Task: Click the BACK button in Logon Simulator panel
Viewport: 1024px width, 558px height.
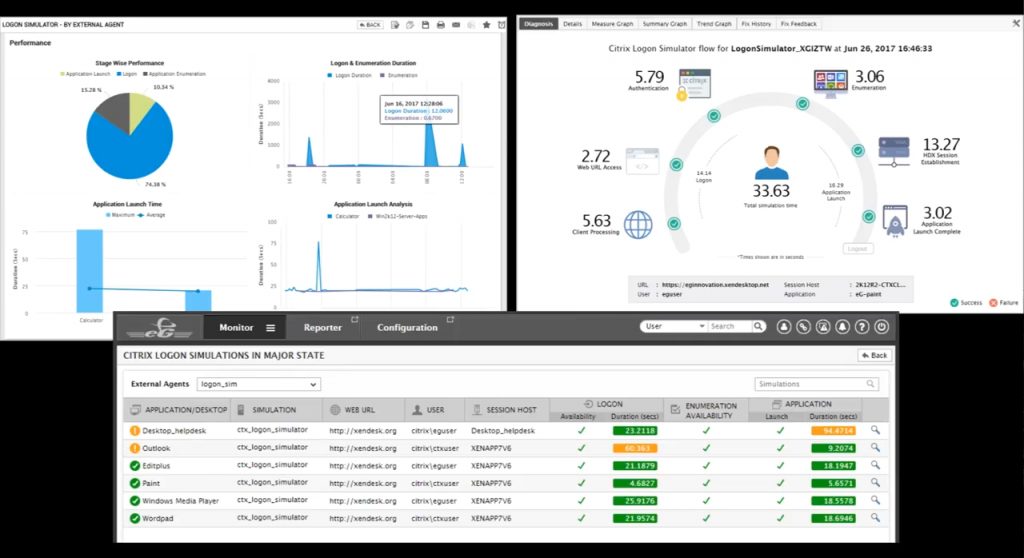Action: tap(370, 25)
